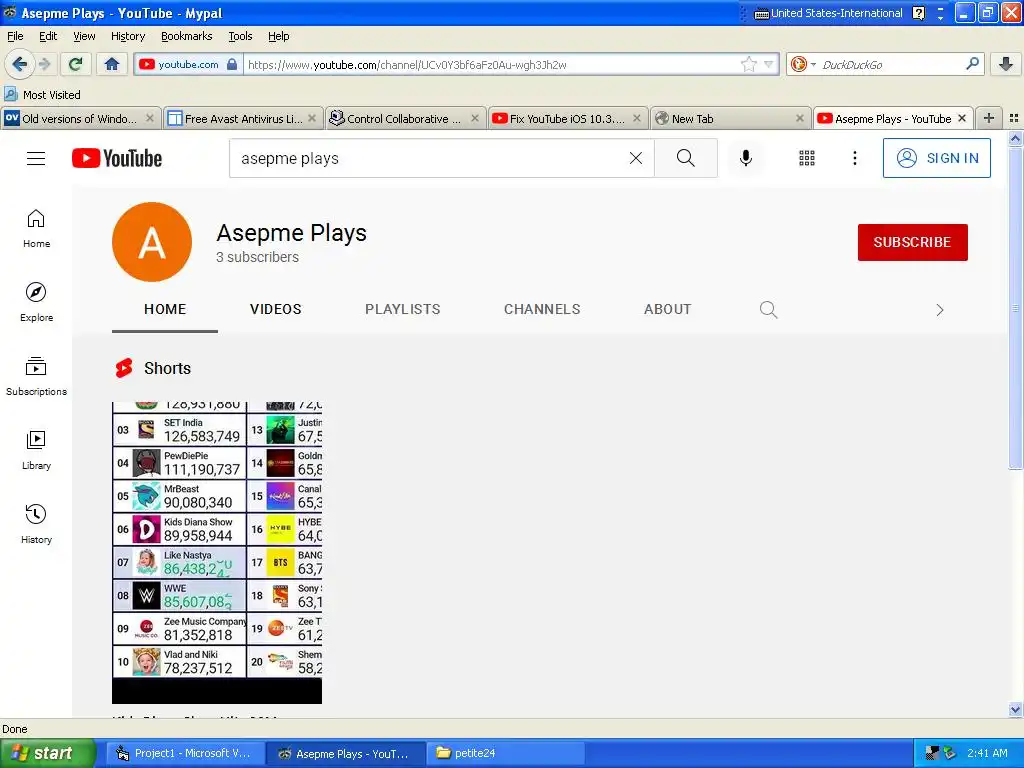Open the Help menu
Screen dimensions: 1024x768
click(278, 36)
